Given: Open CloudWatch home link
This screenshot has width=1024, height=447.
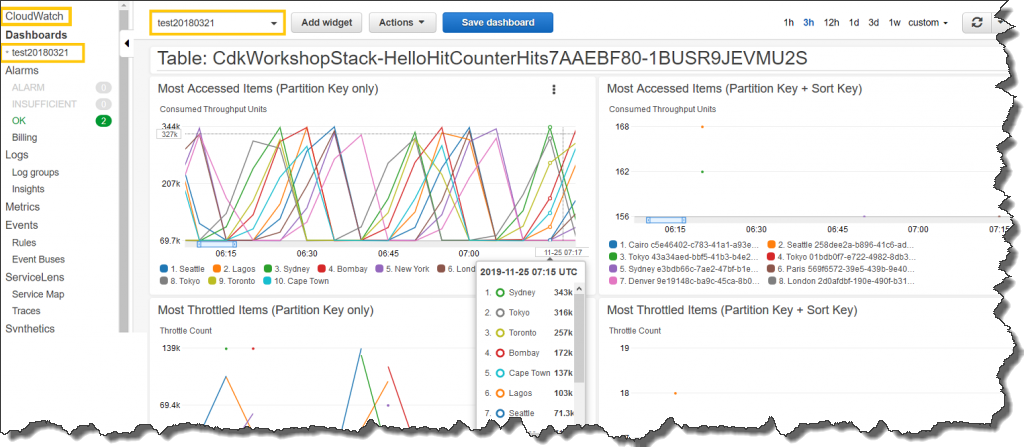Looking at the screenshot, I should (37, 16).
